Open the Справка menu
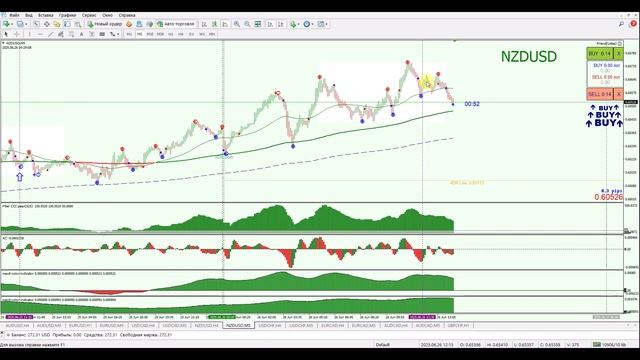The height and width of the screenshot is (360, 640). point(127,15)
